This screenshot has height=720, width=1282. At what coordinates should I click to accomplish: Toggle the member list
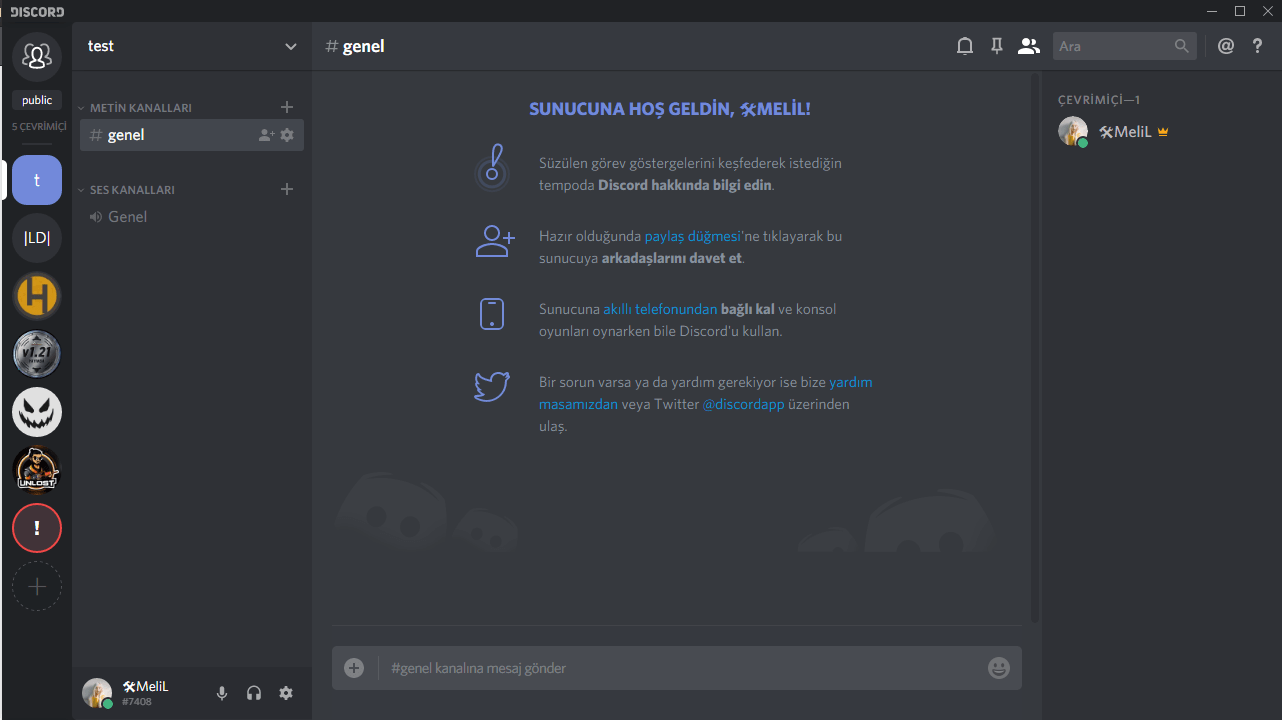coord(1029,46)
